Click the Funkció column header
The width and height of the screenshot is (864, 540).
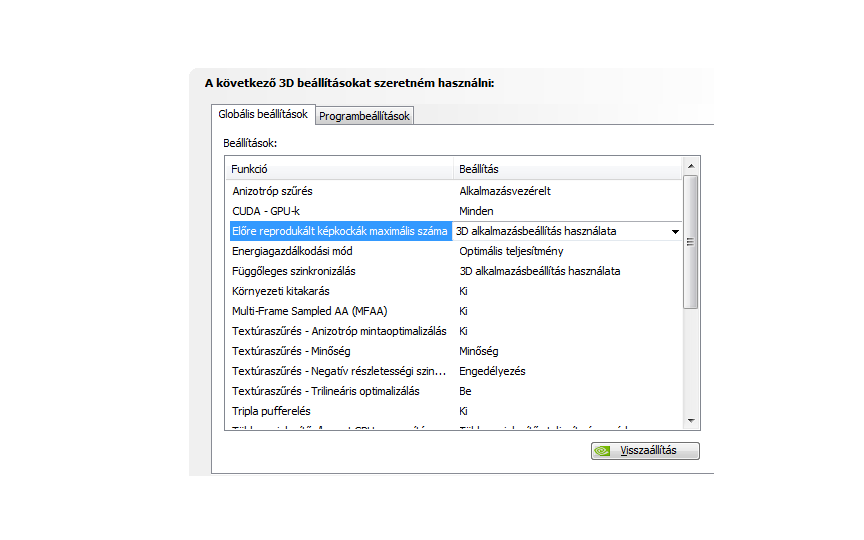339,169
